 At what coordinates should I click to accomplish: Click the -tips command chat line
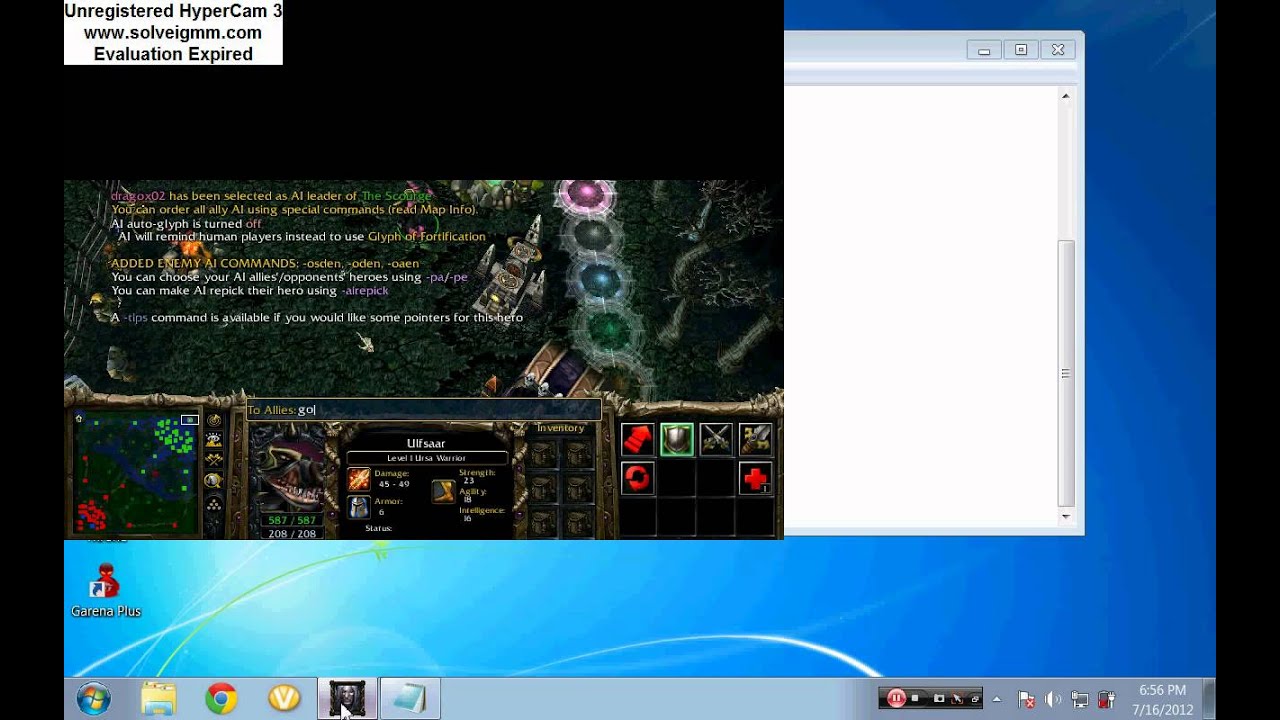click(317, 317)
